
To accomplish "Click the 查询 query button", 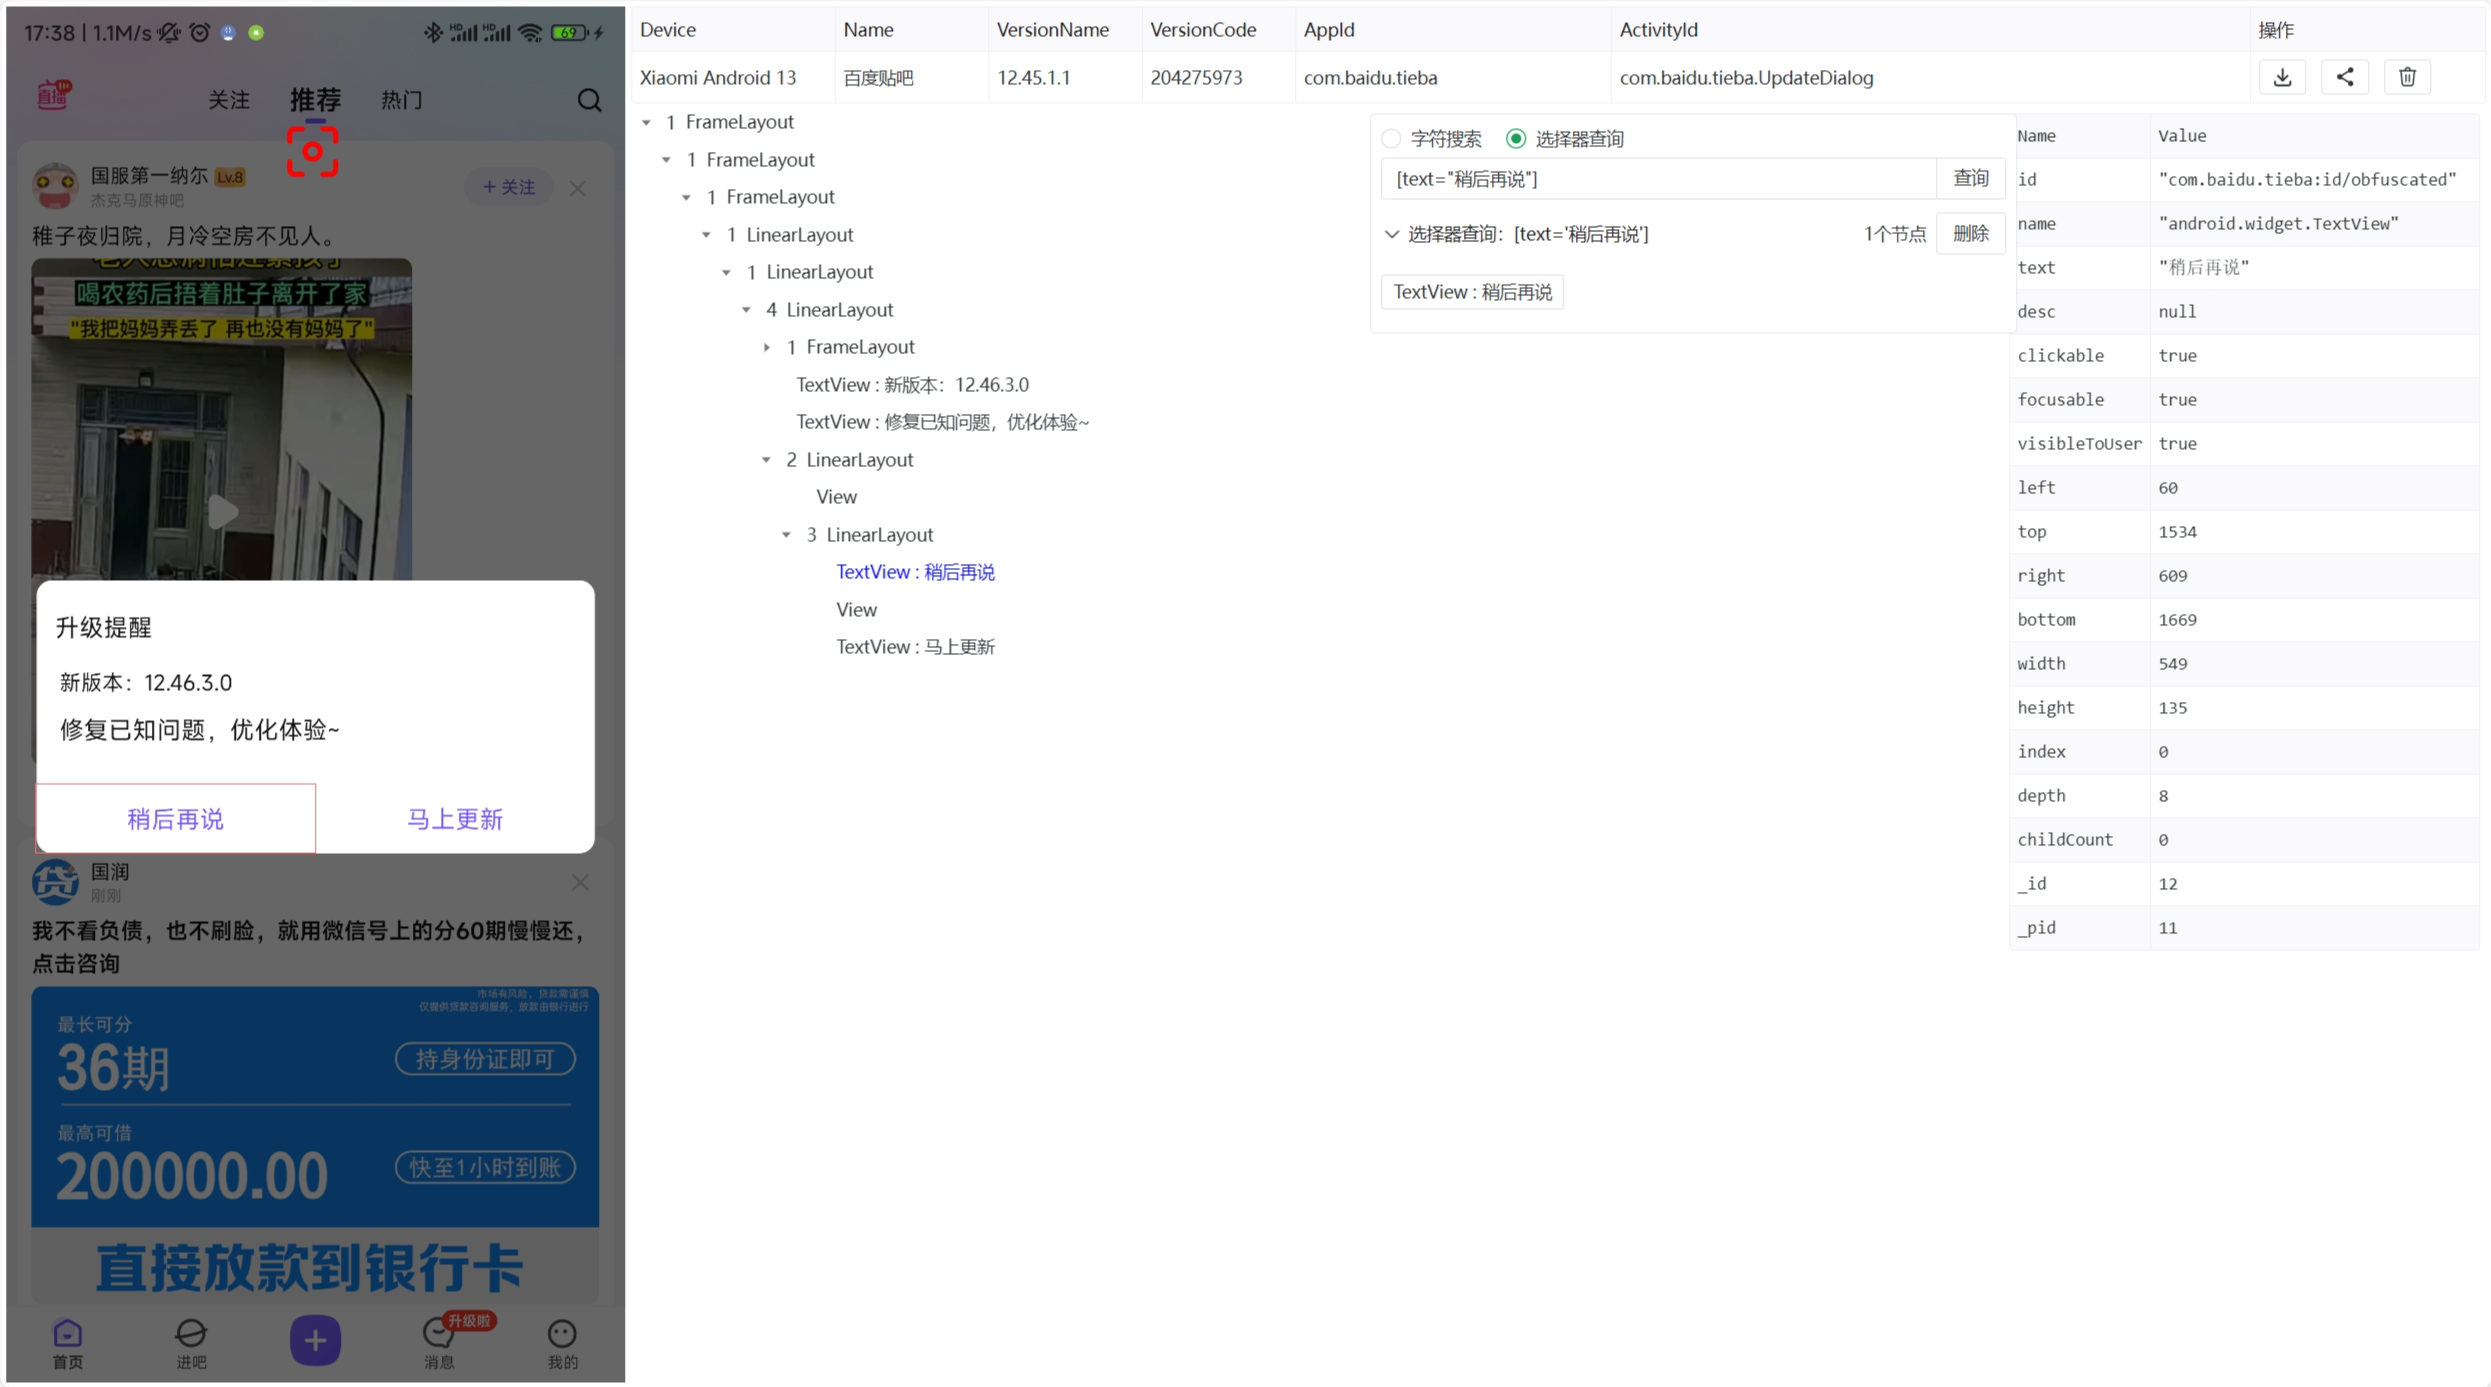I will tap(1970, 178).
